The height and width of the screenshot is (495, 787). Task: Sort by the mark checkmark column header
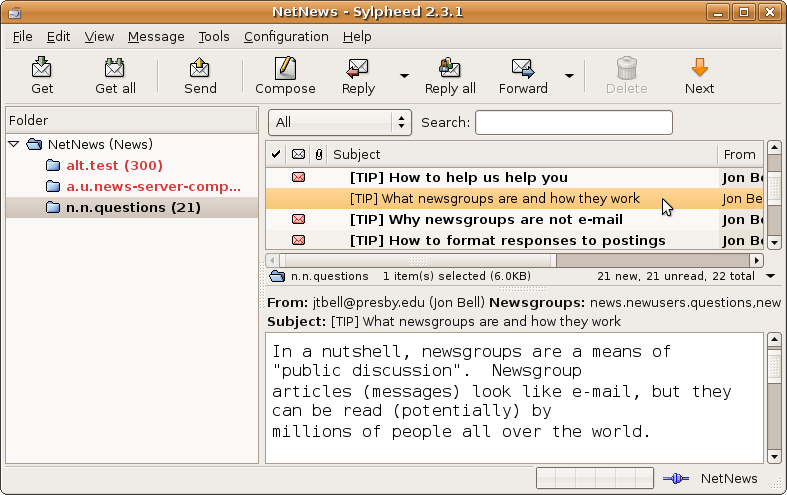277,154
